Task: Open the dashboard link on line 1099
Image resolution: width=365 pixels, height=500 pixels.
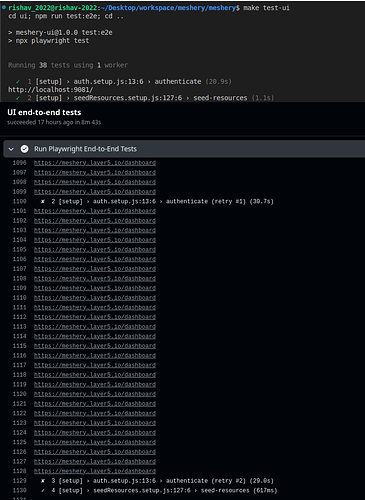Action: (95, 192)
